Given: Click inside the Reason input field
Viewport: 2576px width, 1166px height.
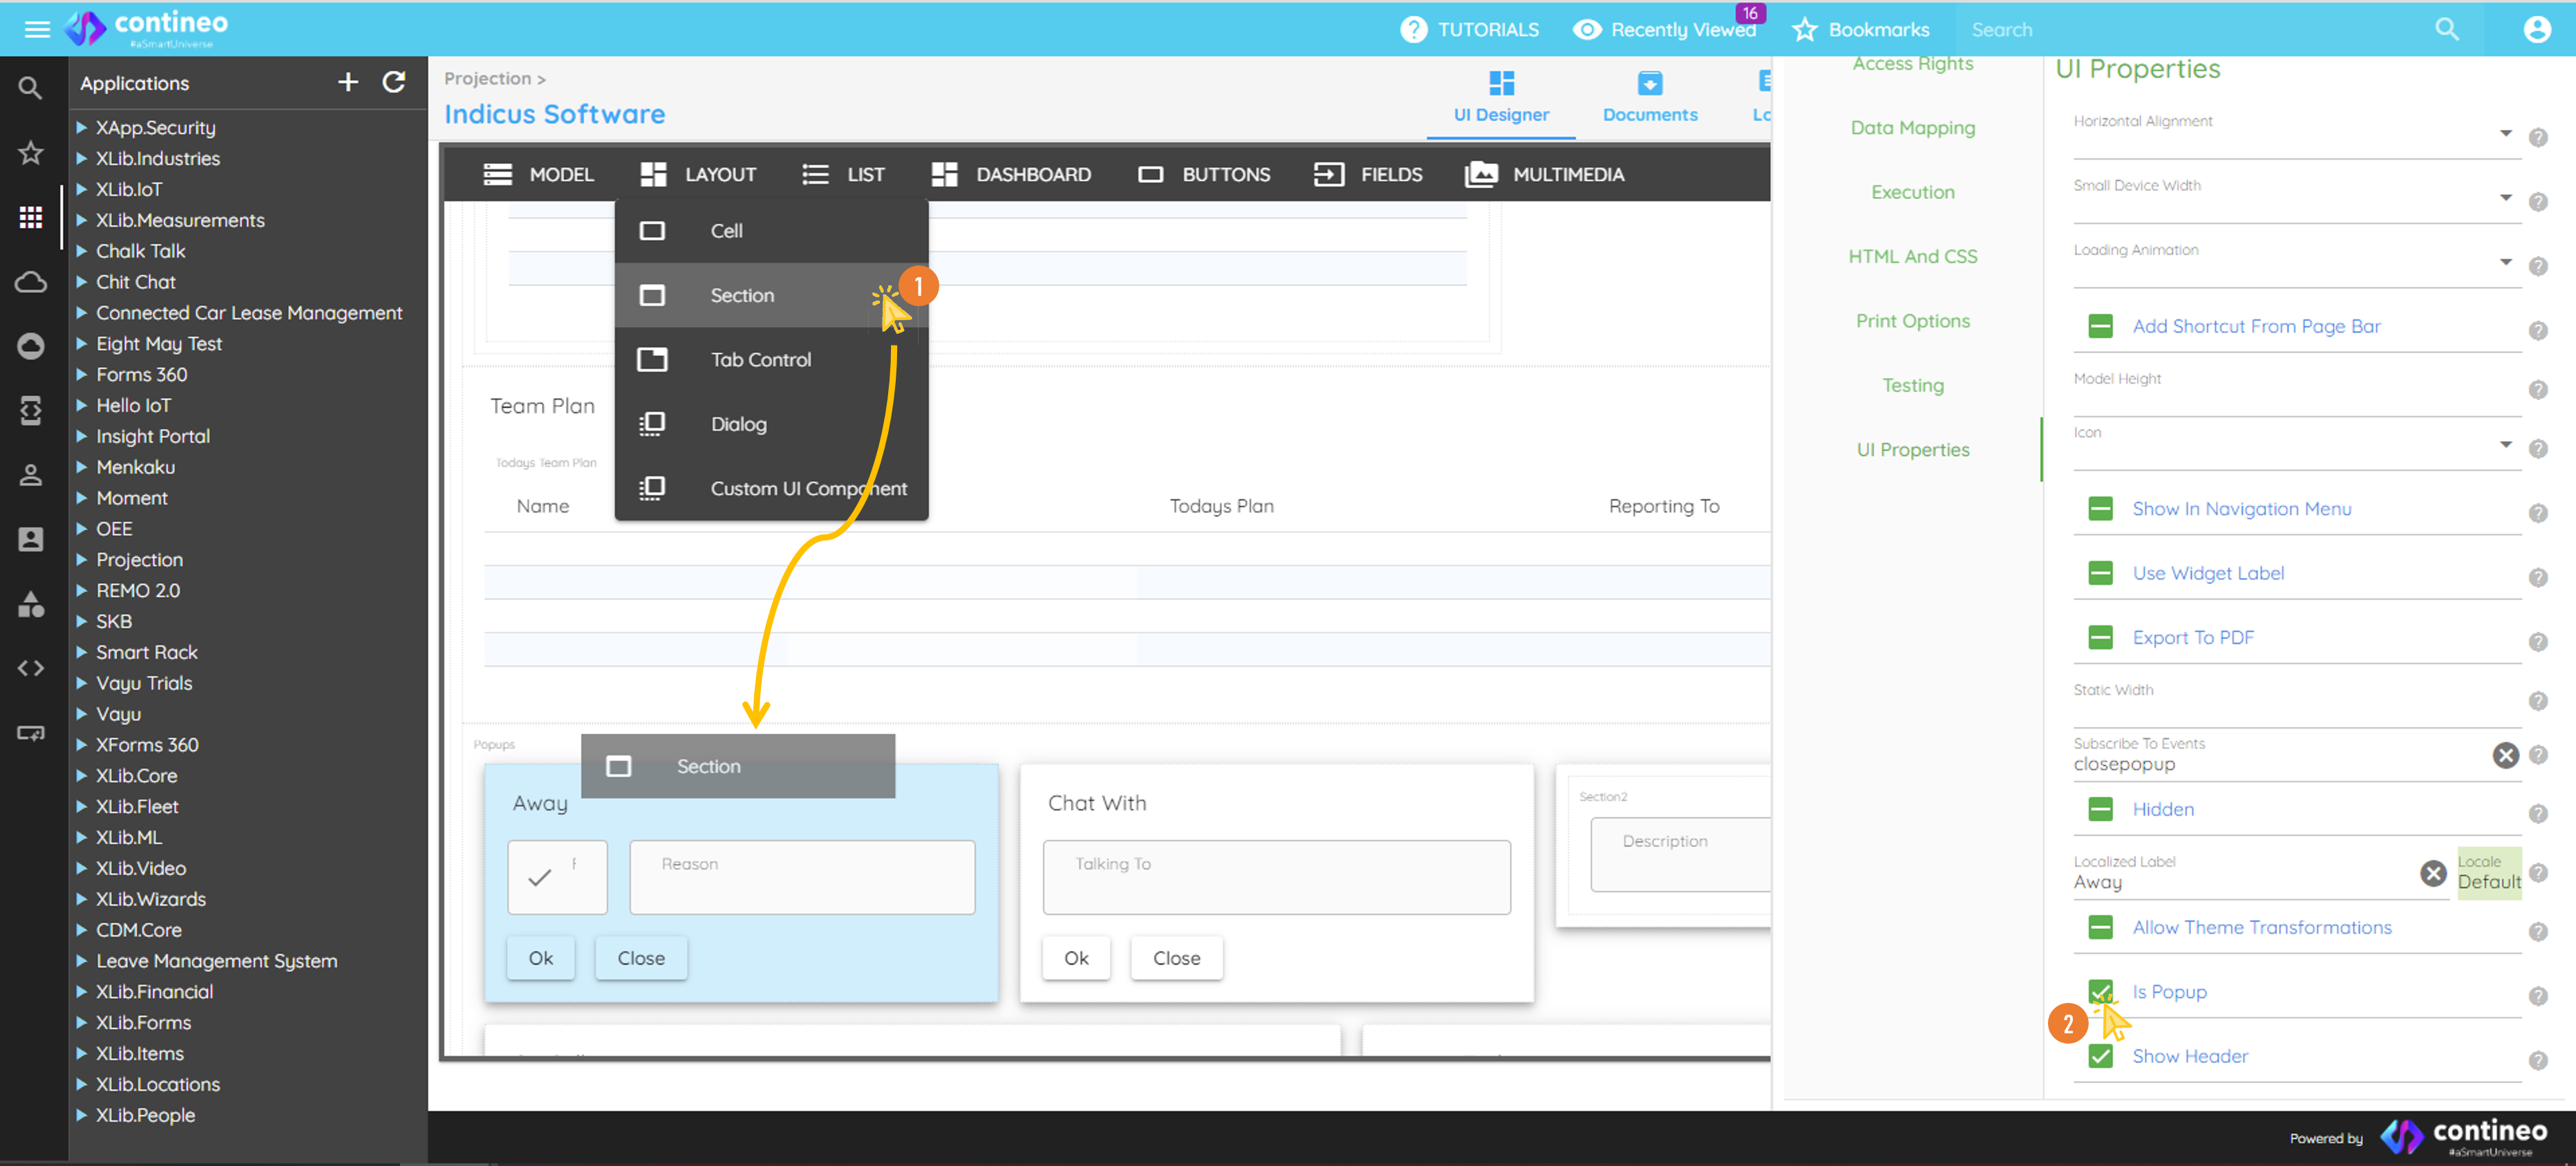Looking at the screenshot, I should tap(801, 877).
